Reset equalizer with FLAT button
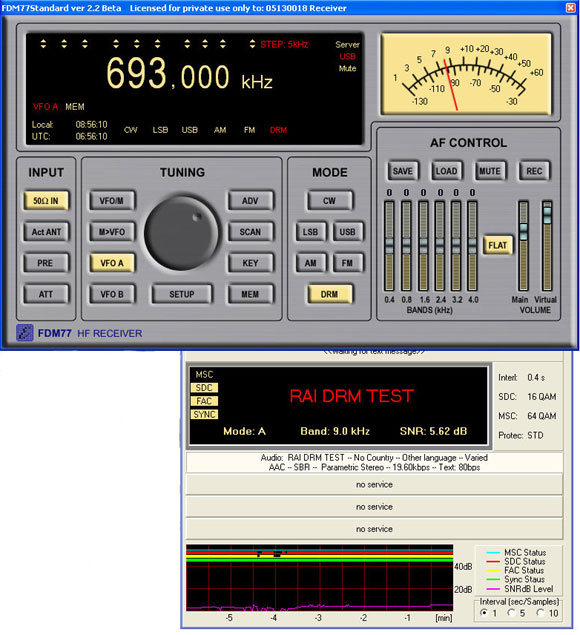Image resolution: width=580 pixels, height=635 pixels. pyautogui.click(x=497, y=245)
